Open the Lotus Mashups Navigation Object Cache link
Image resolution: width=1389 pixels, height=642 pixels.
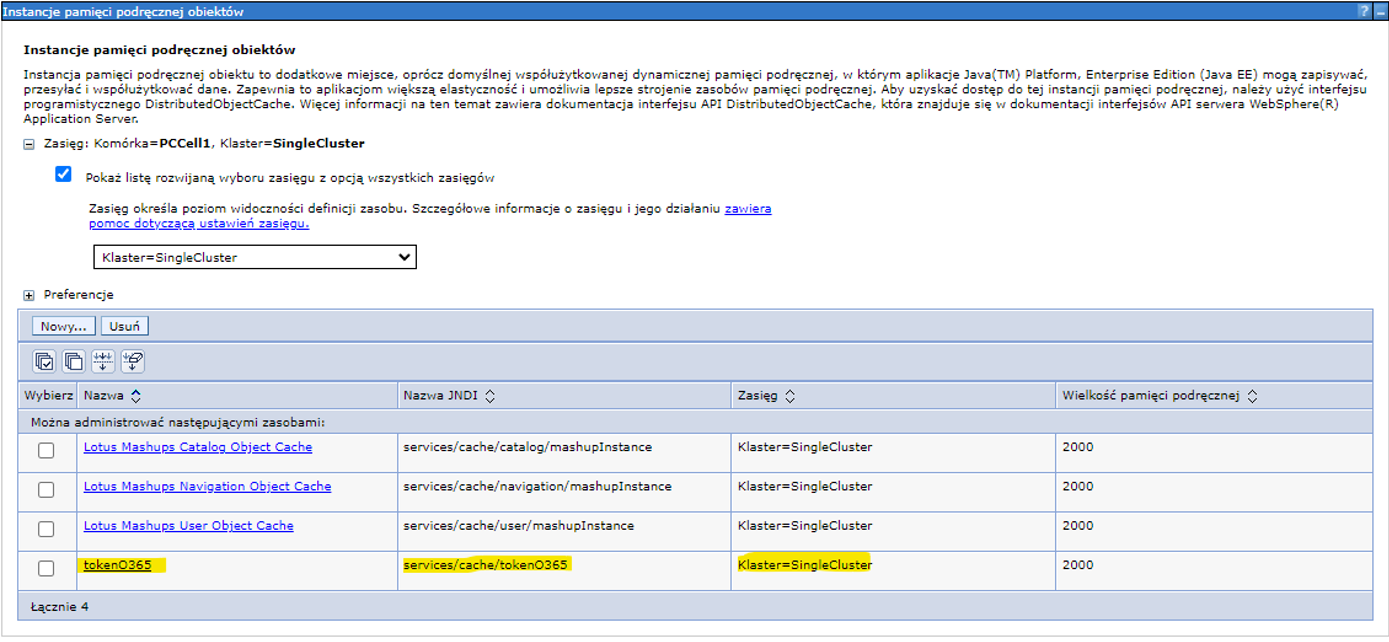pos(207,486)
